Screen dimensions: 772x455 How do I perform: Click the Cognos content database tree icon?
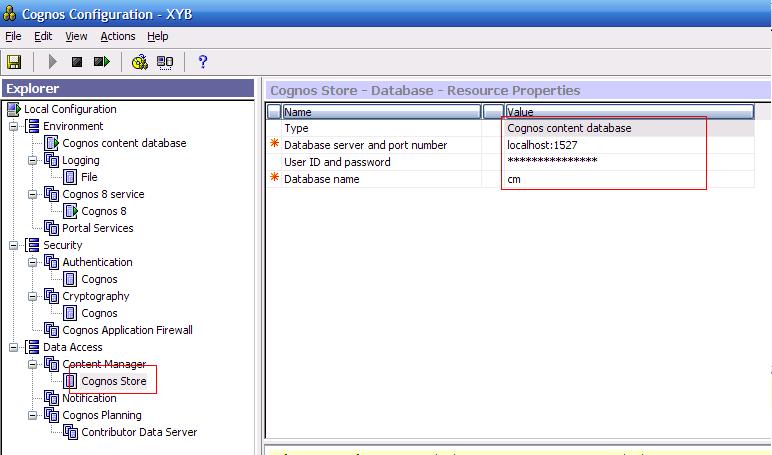coord(51,143)
